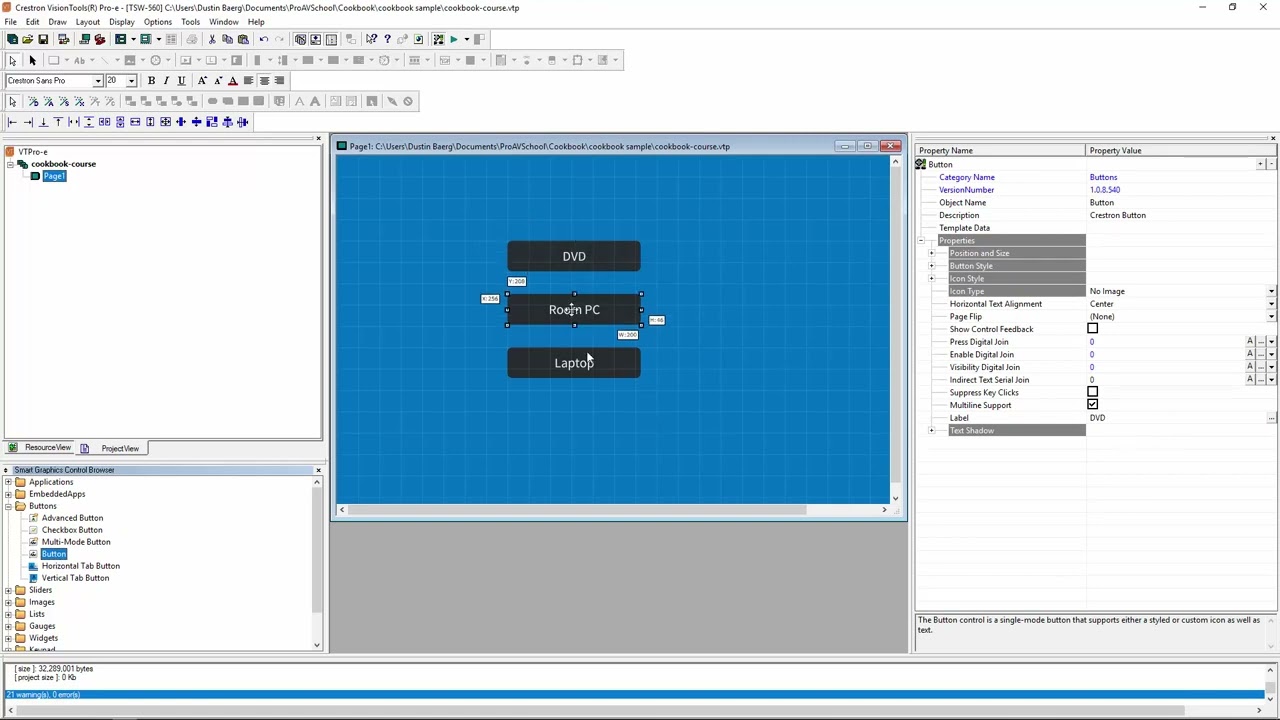1280x720 pixels.
Task: Click the forbidden circle icon in the toolbar
Action: (408, 101)
